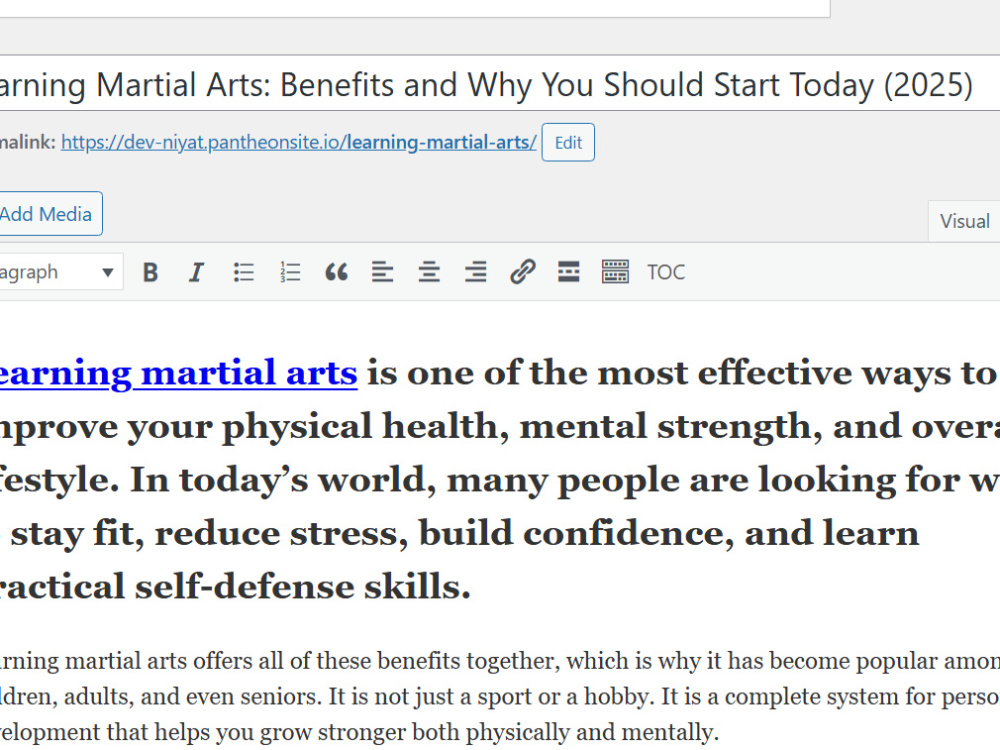Align text right
1000x750 pixels.
click(x=476, y=272)
